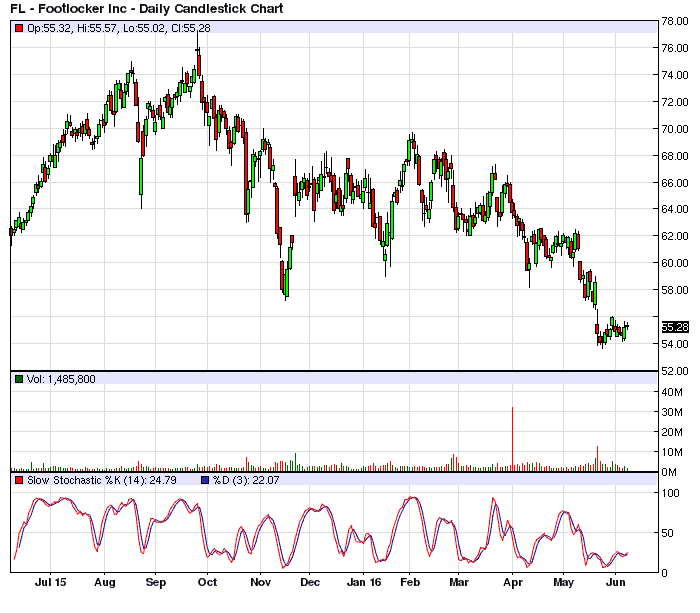Viewport: 700px width, 613px height.
Task: Click the green Vol legend square
Action: [x=18, y=379]
